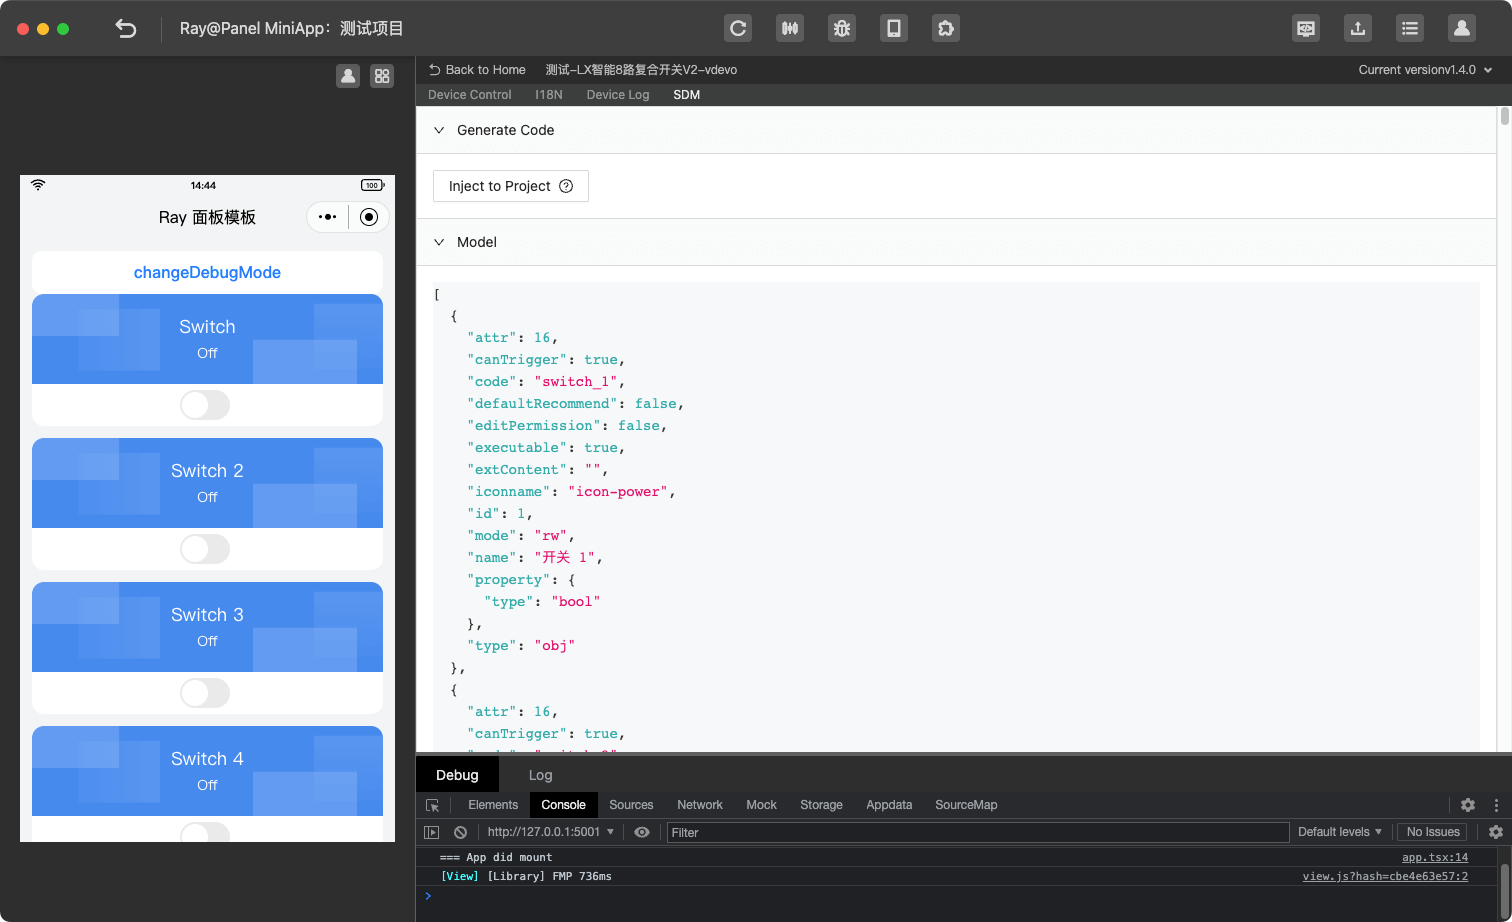The height and width of the screenshot is (922, 1512).
Task: Open the puzzle-piece extensions icon
Action: [946, 28]
